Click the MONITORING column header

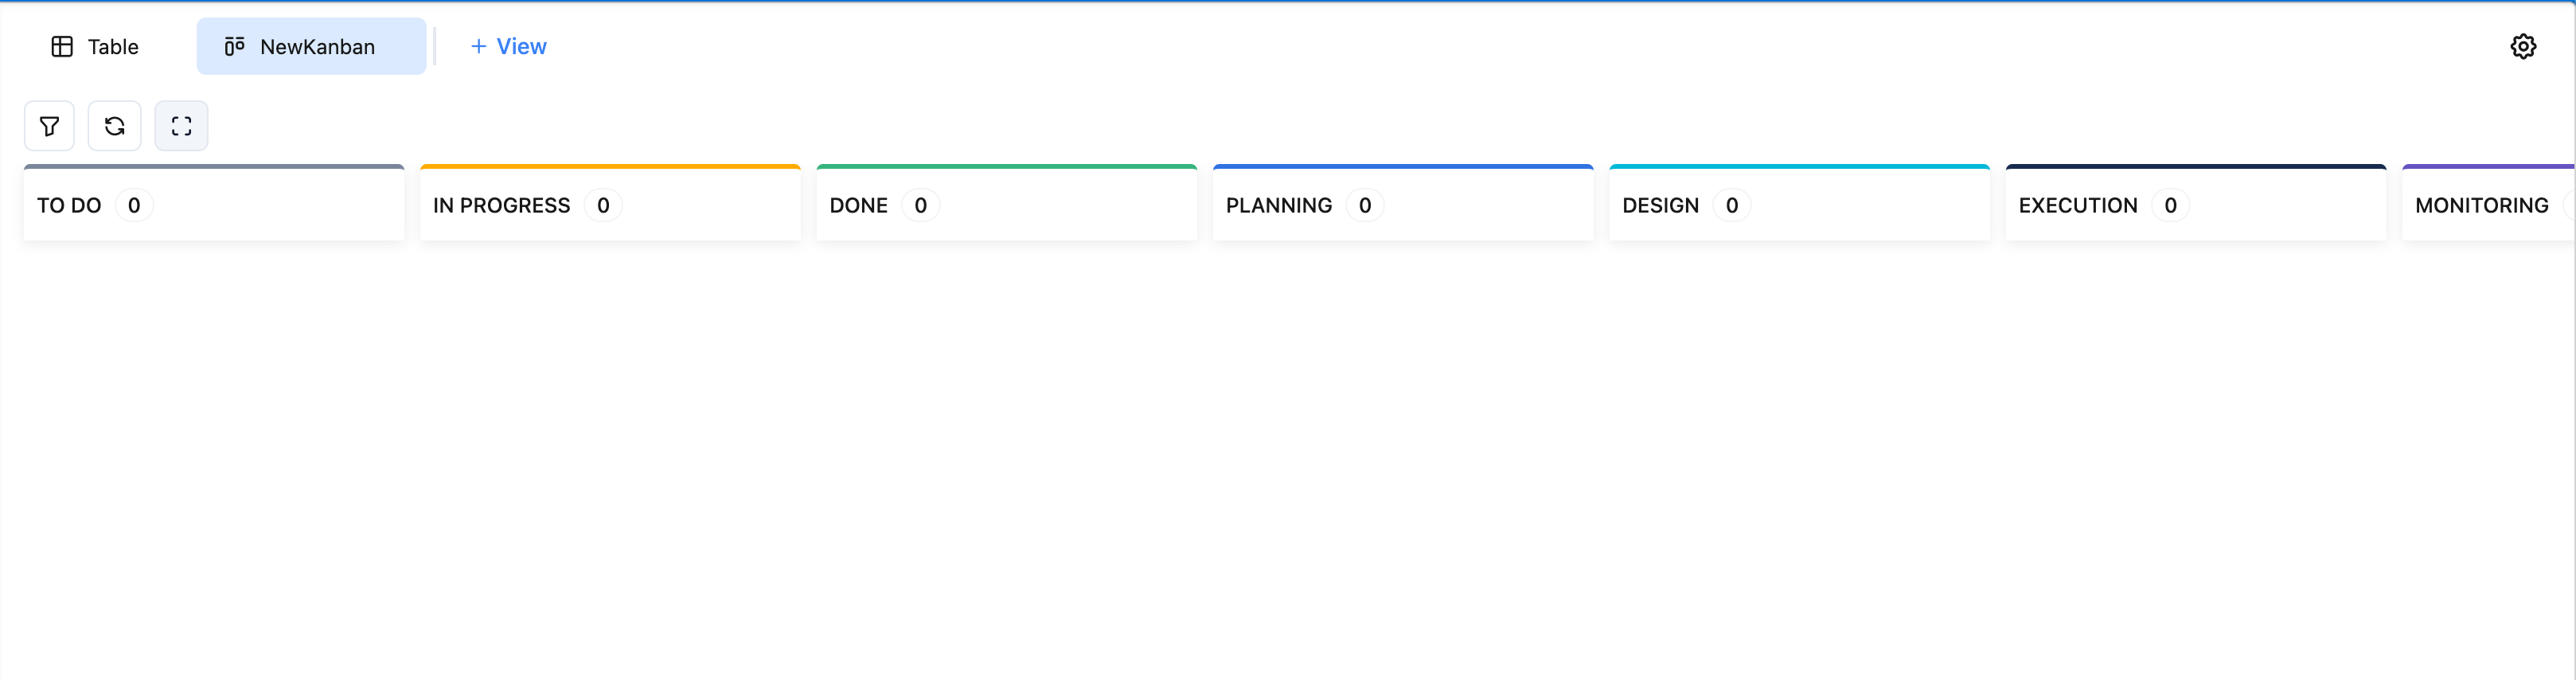[x=2481, y=205]
